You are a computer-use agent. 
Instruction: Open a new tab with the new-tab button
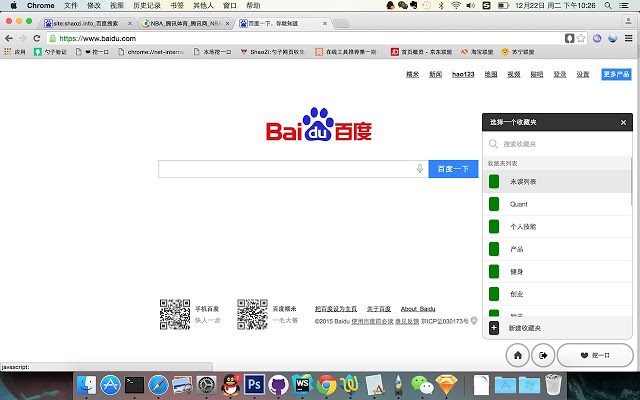click(x=341, y=24)
